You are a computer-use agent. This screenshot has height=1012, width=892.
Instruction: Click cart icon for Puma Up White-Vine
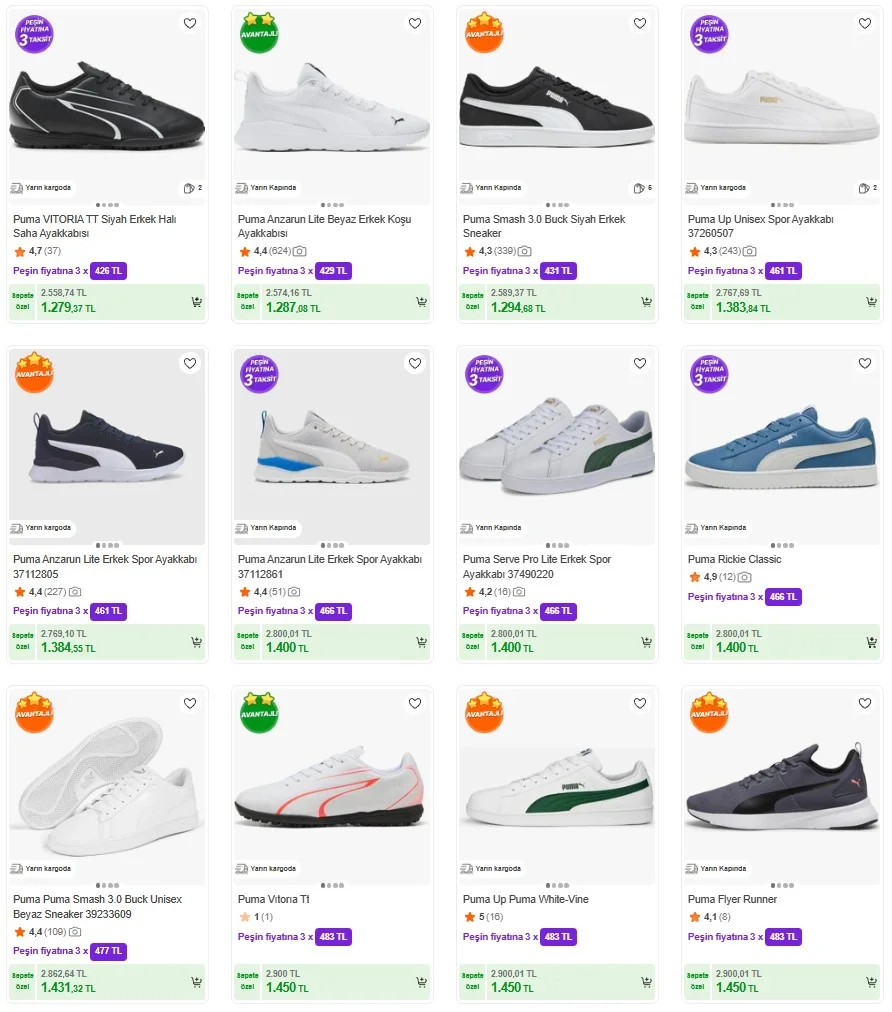[x=646, y=982]
